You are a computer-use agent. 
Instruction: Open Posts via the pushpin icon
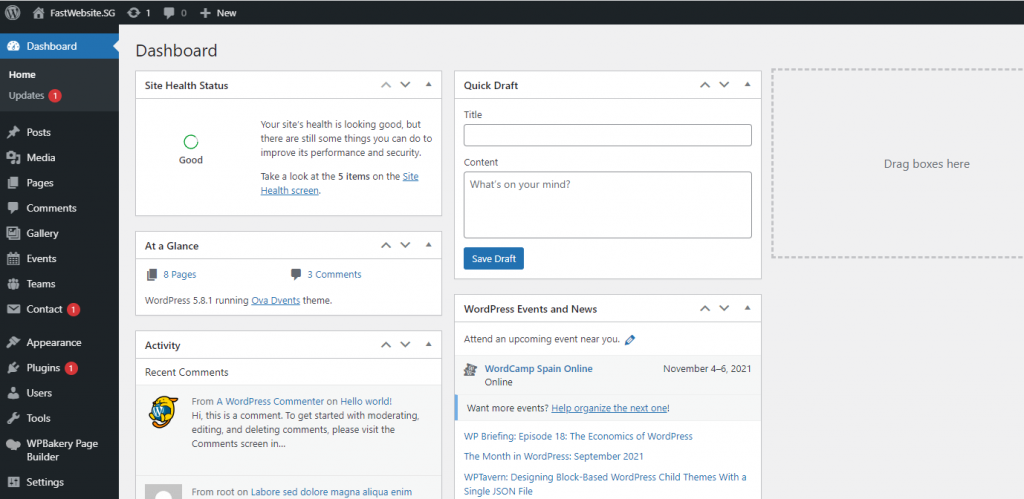click(x=13, y=132)
